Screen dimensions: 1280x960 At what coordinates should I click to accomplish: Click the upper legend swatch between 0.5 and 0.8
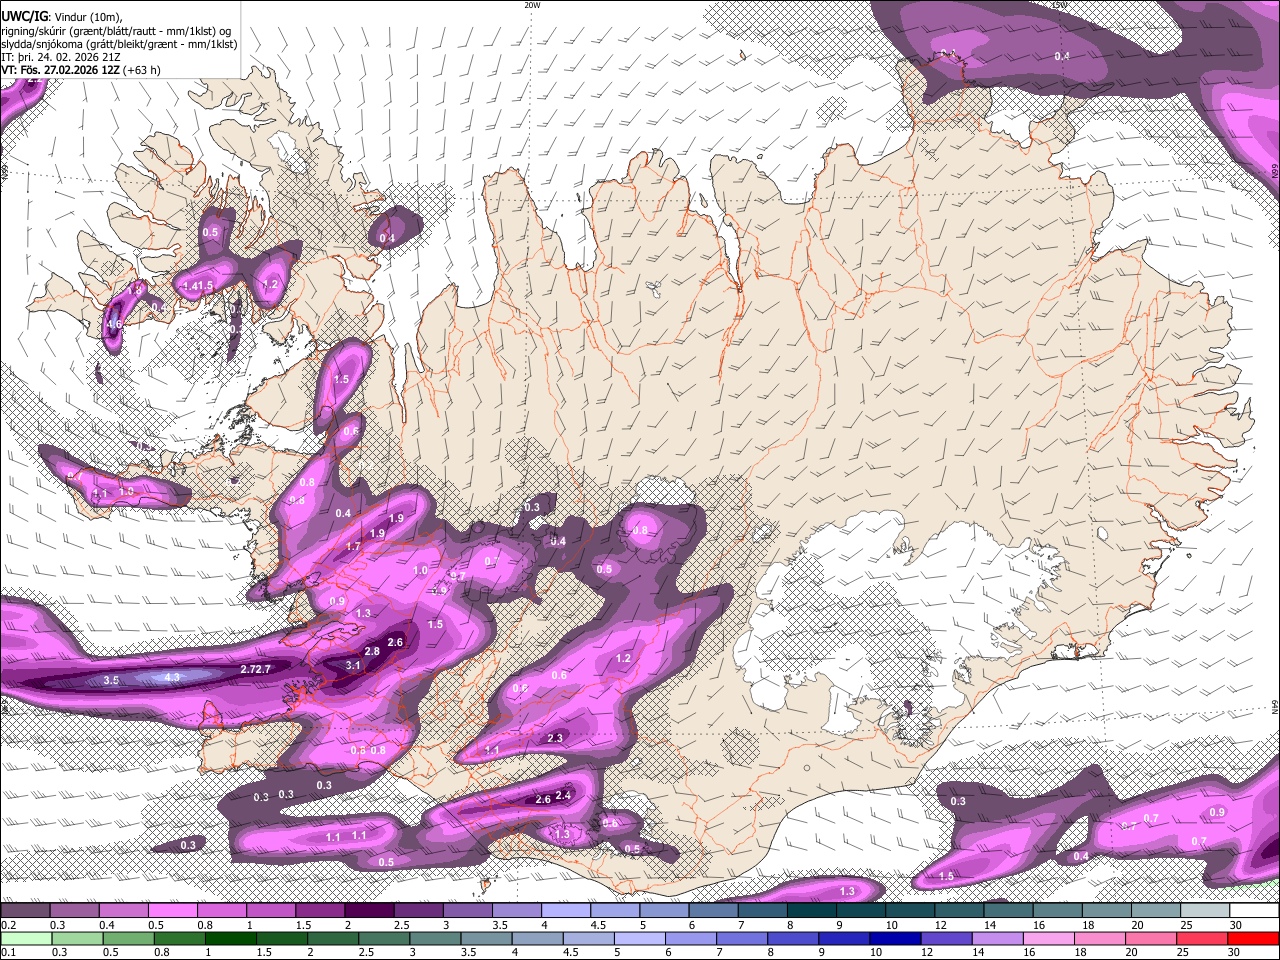click(172, 910)
